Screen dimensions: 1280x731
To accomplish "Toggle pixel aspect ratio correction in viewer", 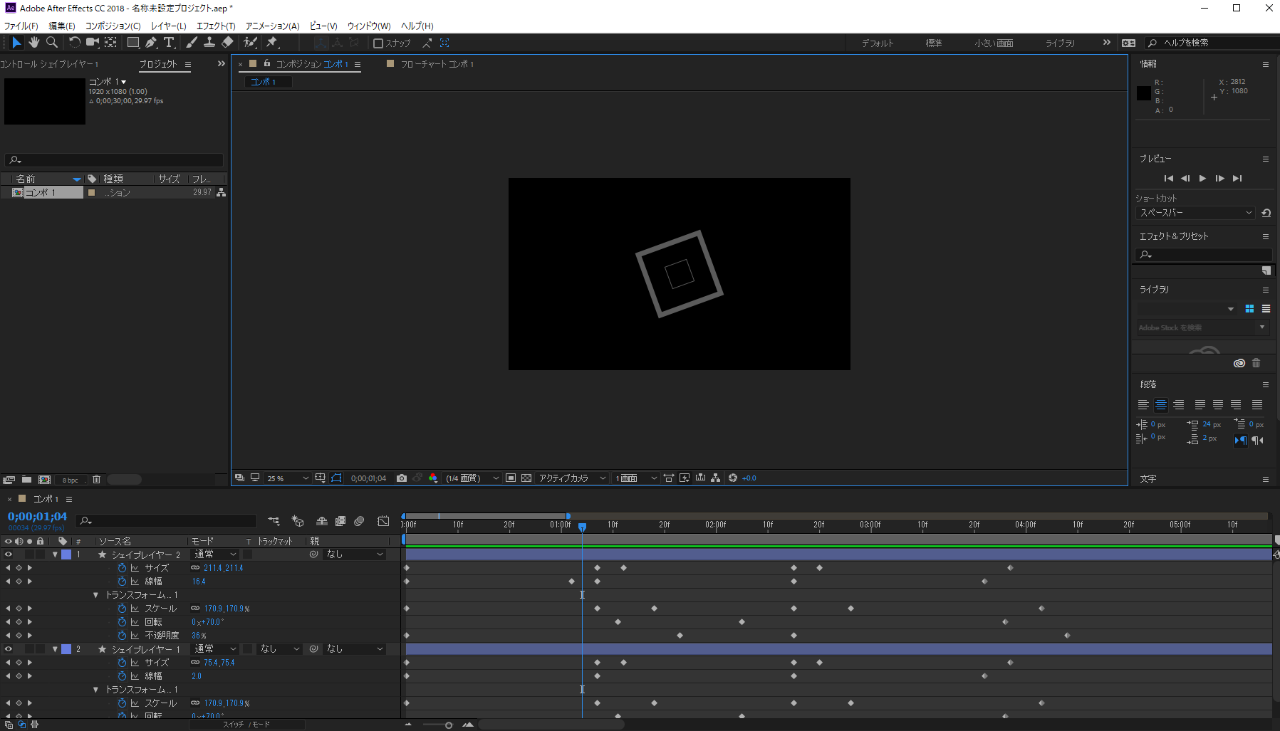I will tap(670, 478).
